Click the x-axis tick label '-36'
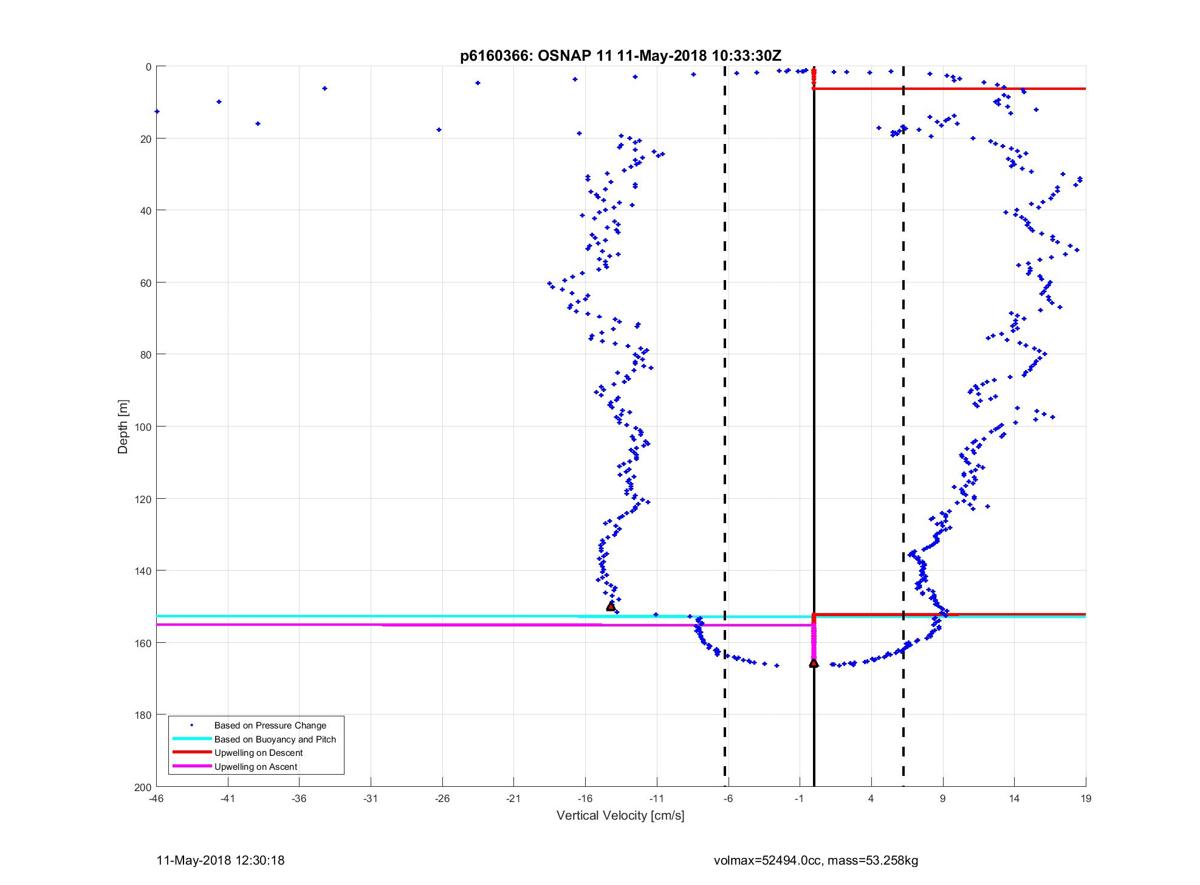This screenshot has height=885, width=1200. tap(299, 798)
